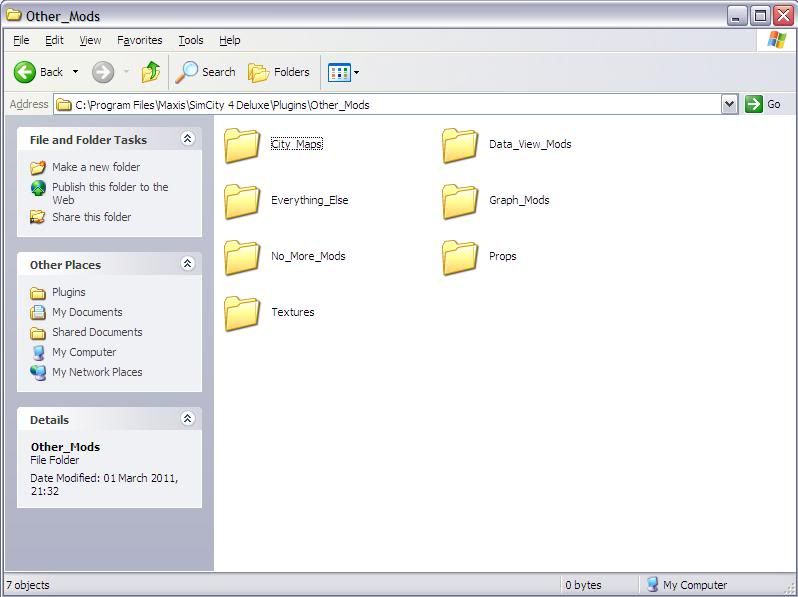The height and width of the screenshot is (597, 798).
Task: Click Share this folder link
Action: click(92, 217)
